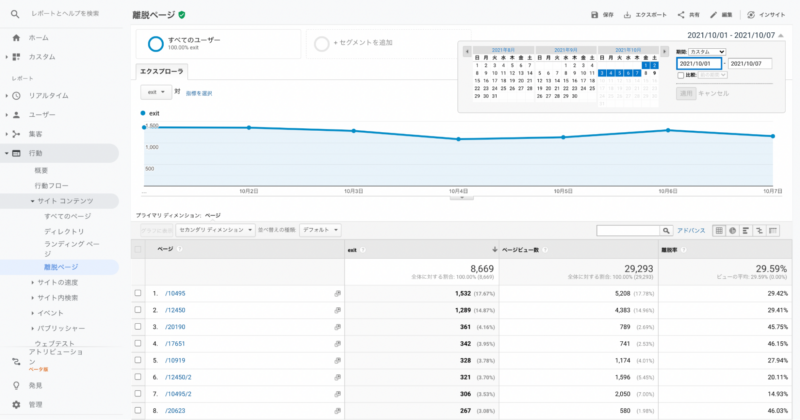Go to previous month in calendar
800x420 pixels.
(467, 52)
